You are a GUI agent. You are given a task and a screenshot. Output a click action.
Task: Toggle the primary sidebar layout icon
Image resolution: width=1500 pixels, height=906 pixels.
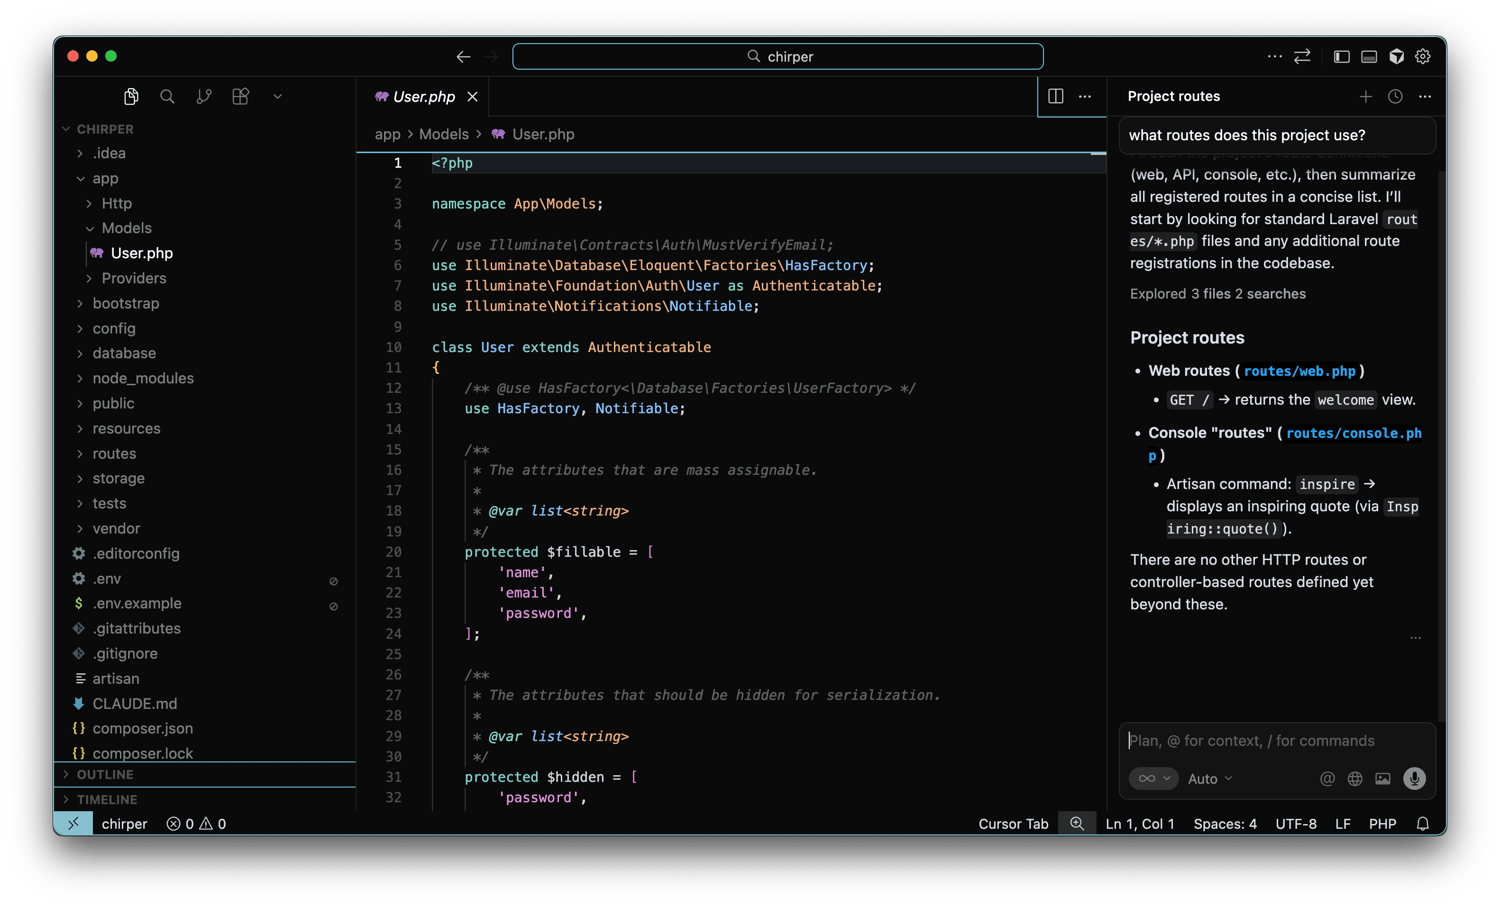point(1342,56)
